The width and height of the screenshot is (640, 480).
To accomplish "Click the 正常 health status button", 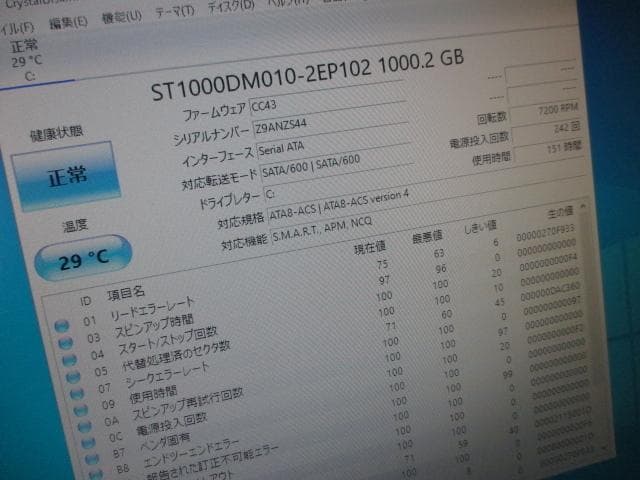I will click(66, 176).
